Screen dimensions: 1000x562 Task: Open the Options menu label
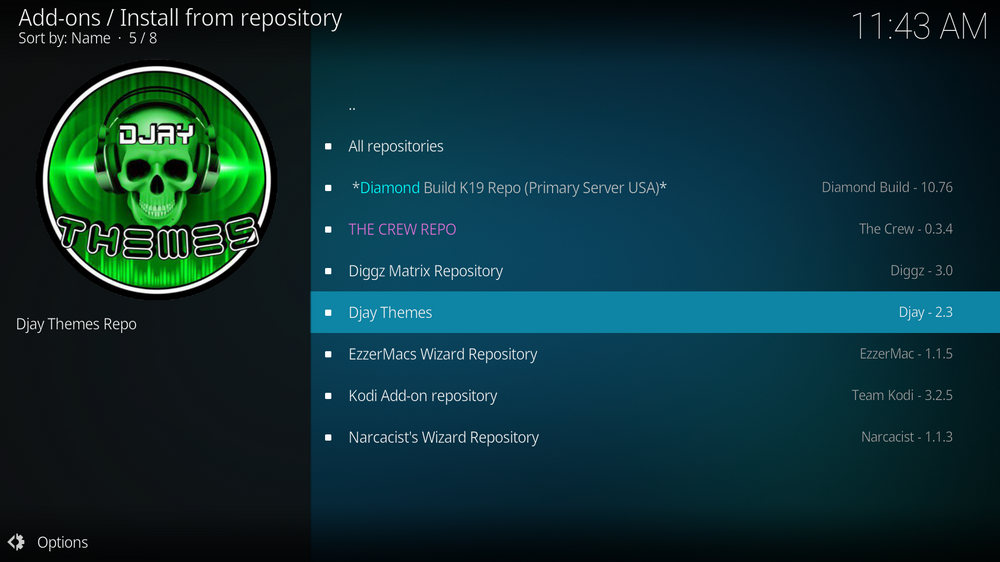click(62, 542)
